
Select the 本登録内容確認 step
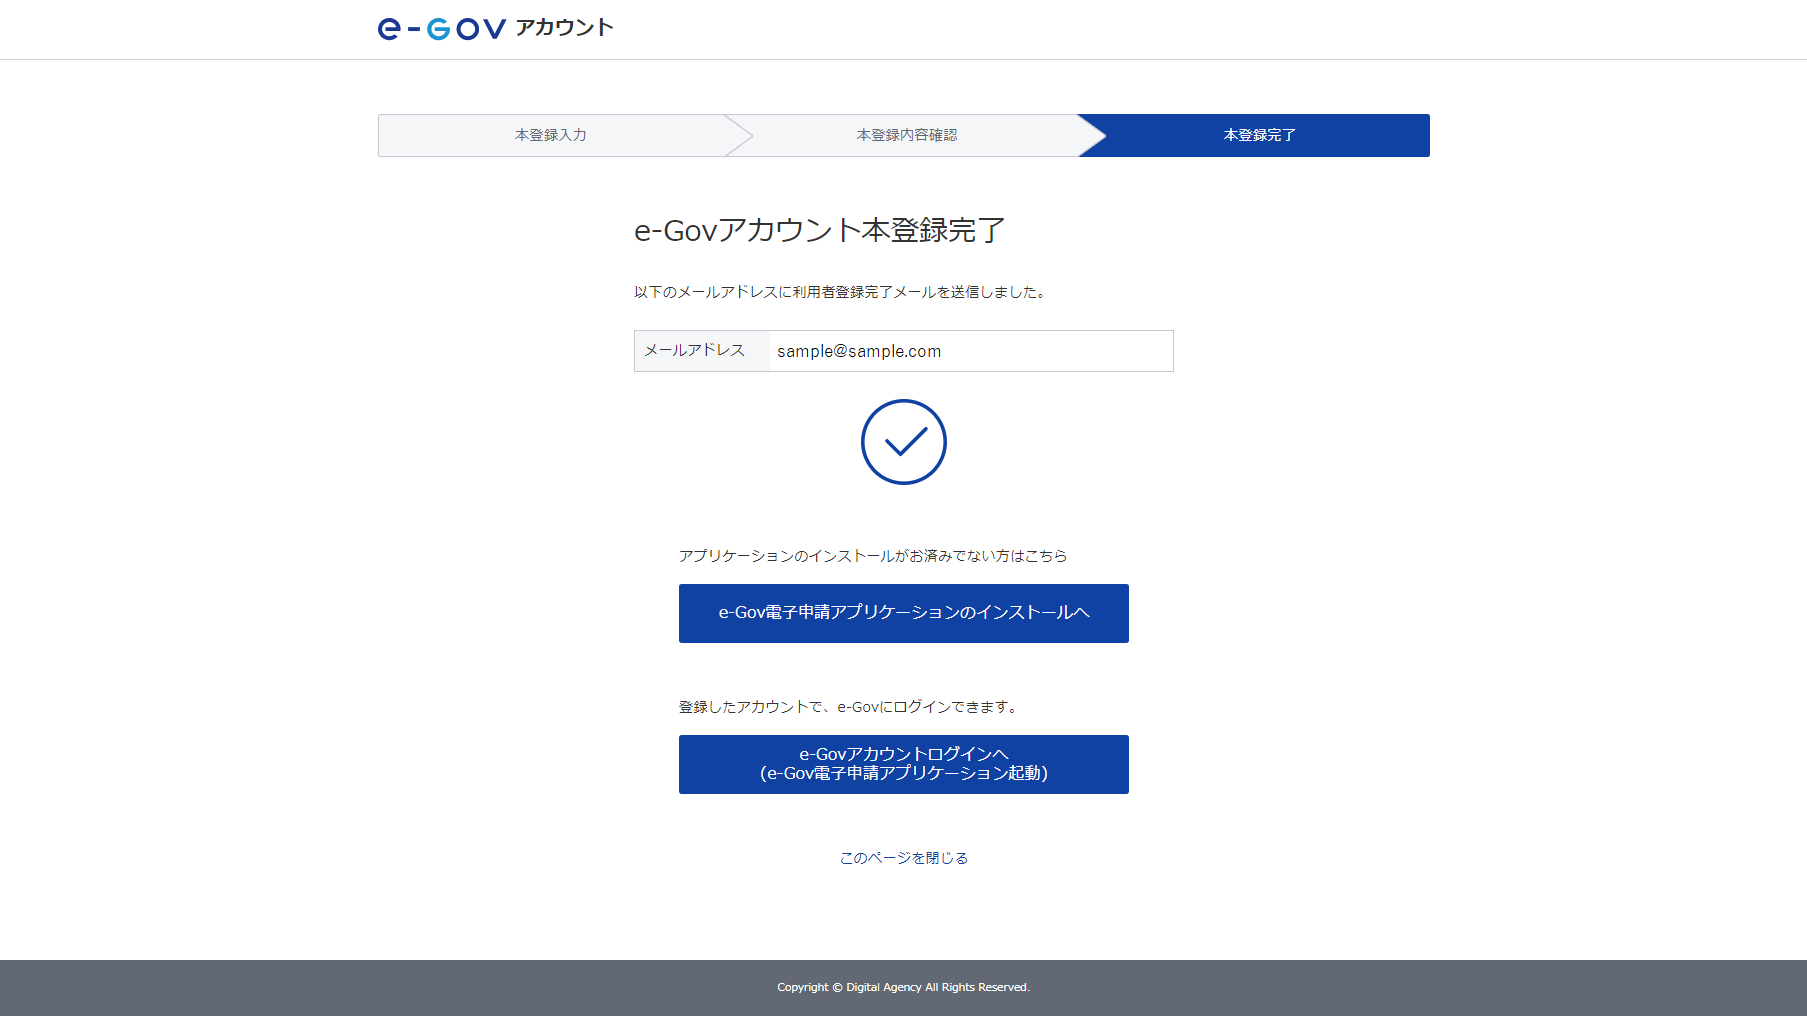click(x=907, y=135)
